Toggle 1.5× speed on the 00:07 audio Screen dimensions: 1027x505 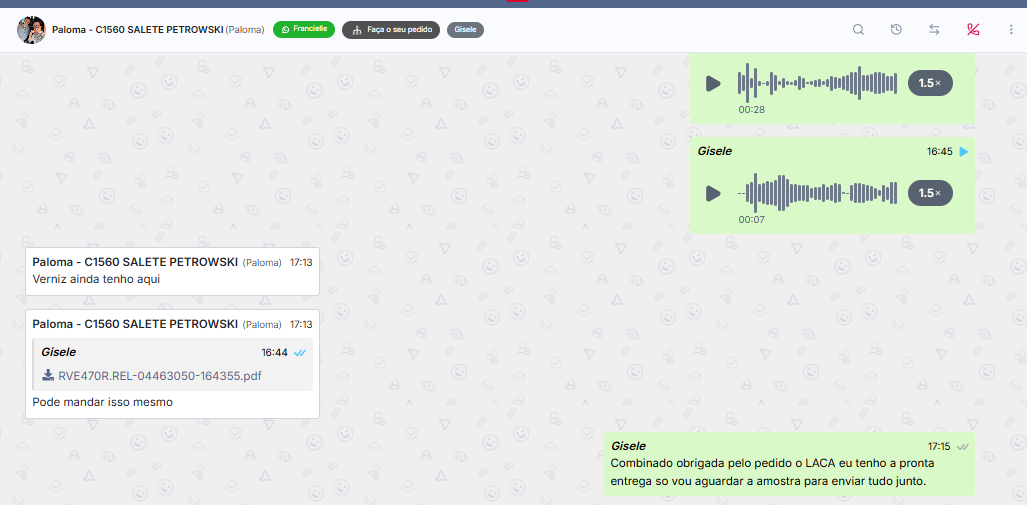(930, 193)
